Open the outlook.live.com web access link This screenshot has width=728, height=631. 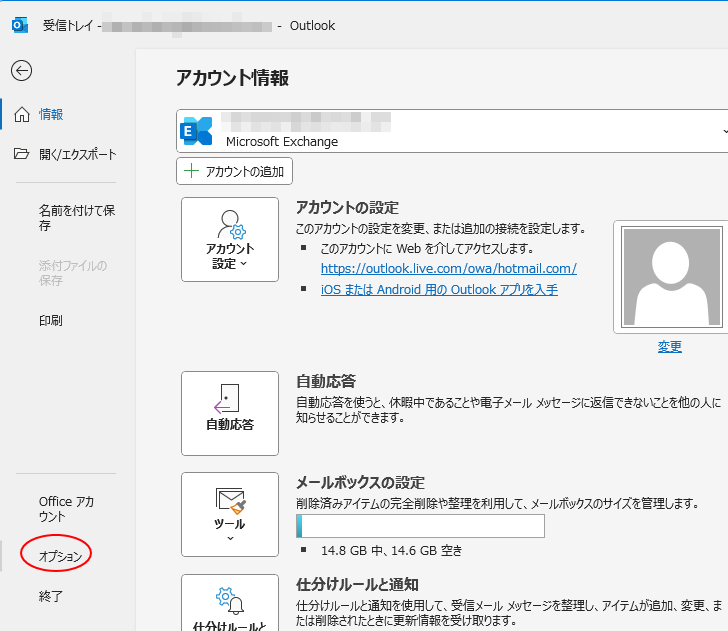tap(448, 269)
